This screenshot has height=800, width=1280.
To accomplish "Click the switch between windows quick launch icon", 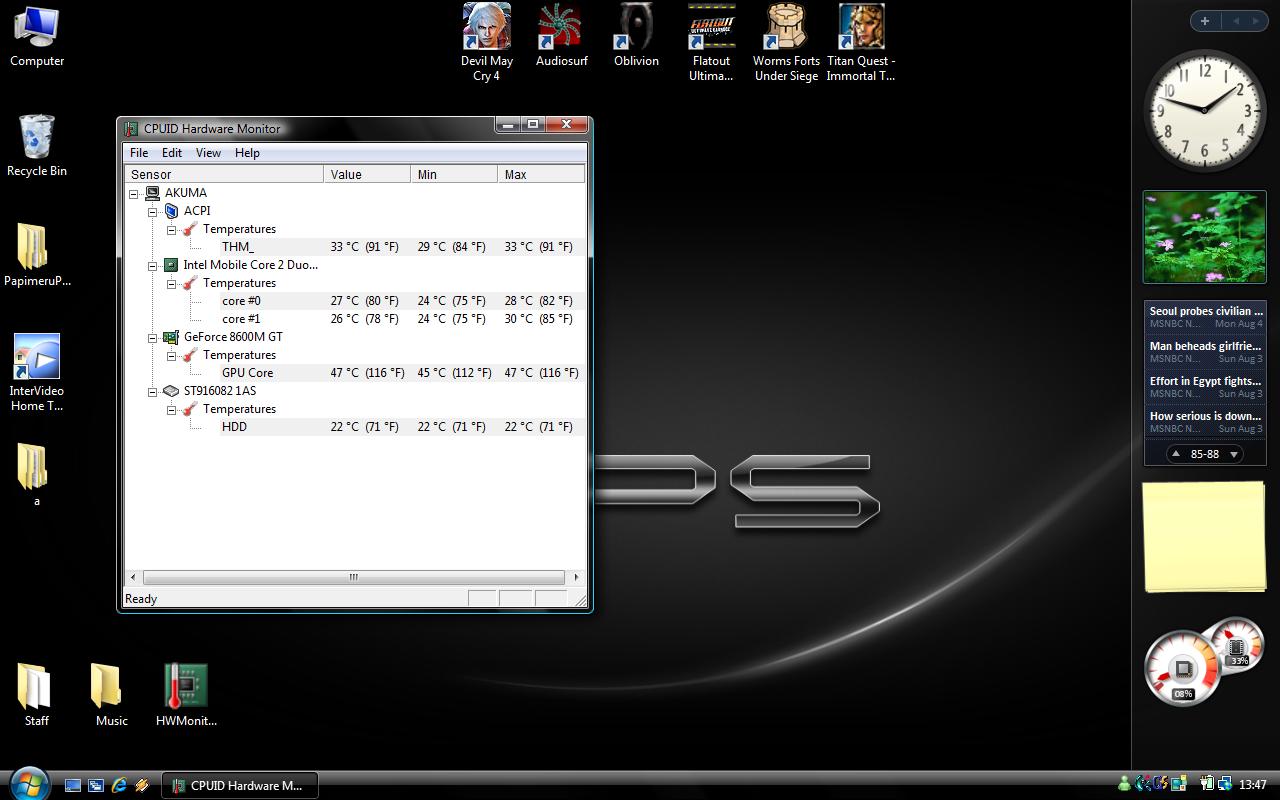I will coord(96,785).
